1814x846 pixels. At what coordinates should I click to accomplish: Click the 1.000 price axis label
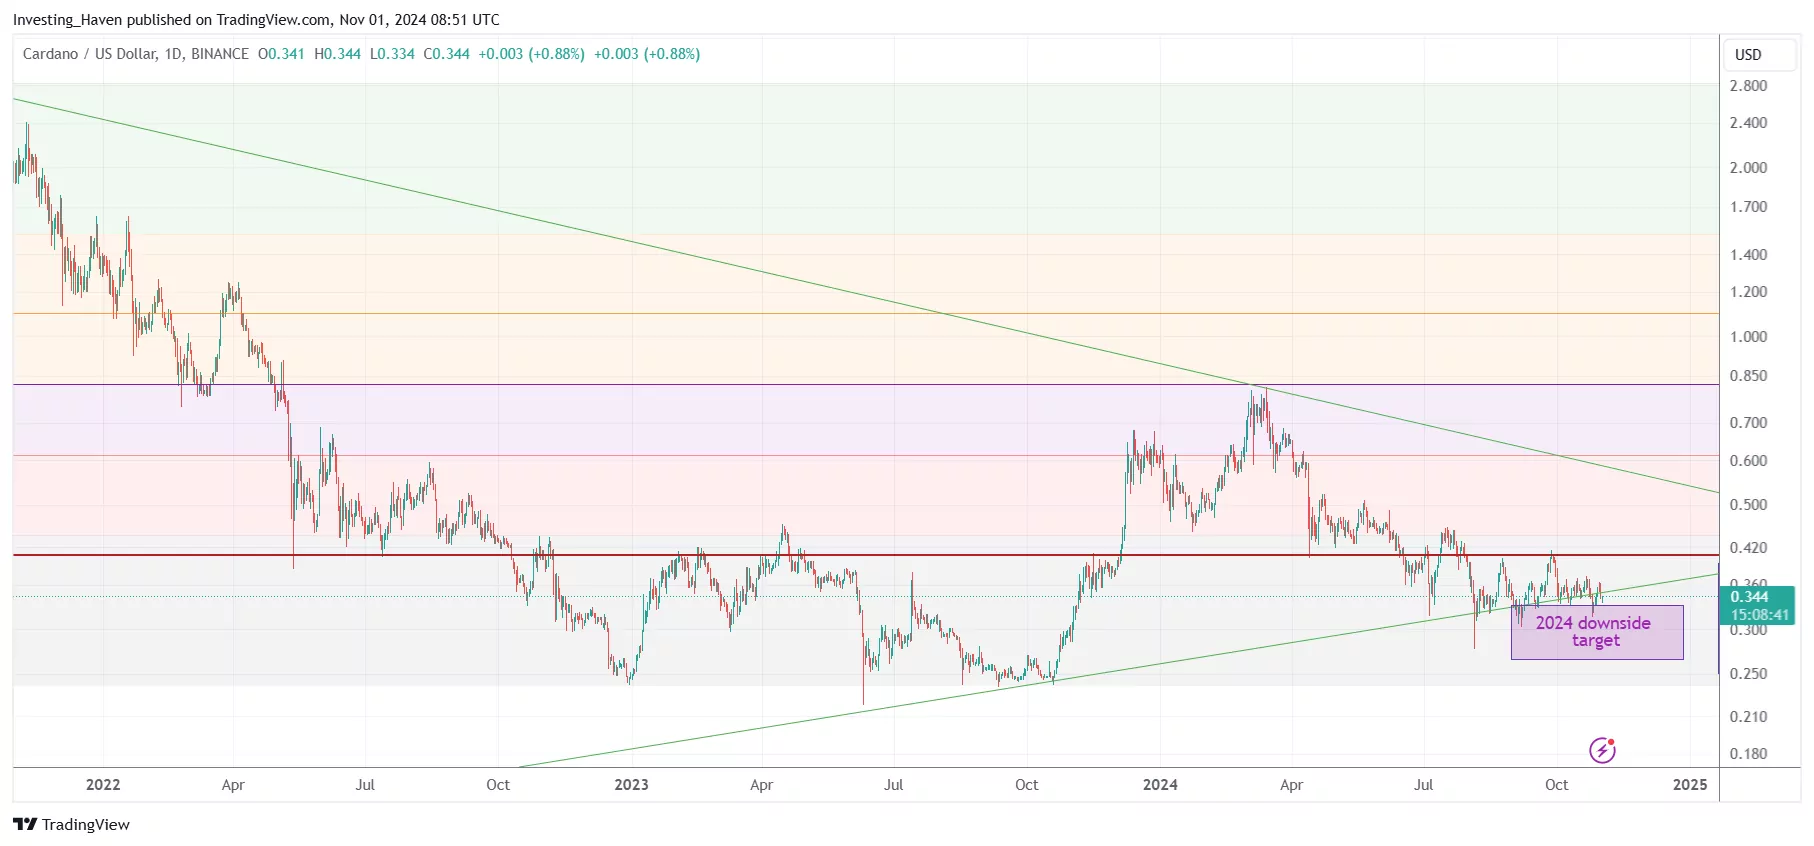tap(1748, 337)
